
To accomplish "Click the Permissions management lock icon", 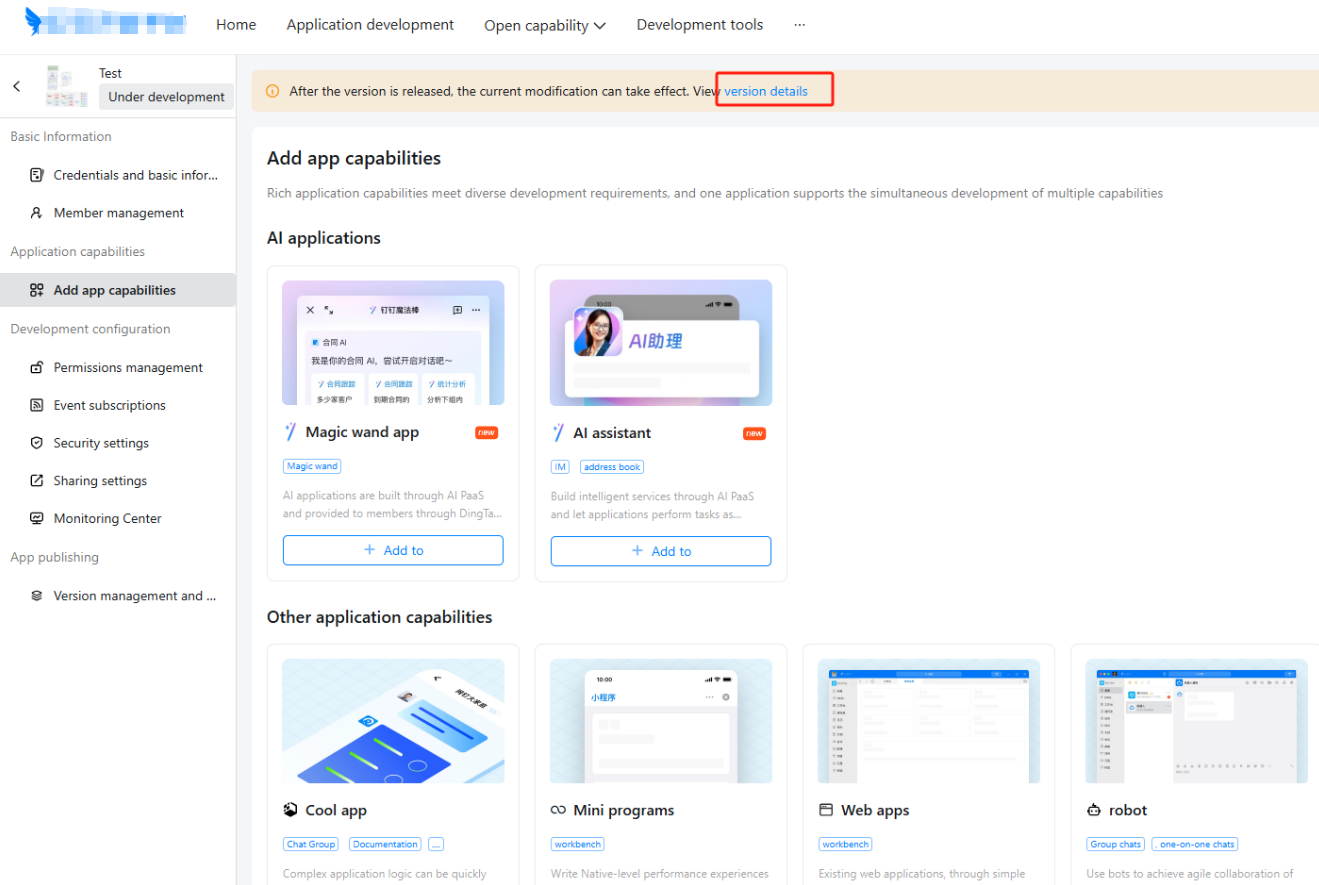I will [37, 368].
